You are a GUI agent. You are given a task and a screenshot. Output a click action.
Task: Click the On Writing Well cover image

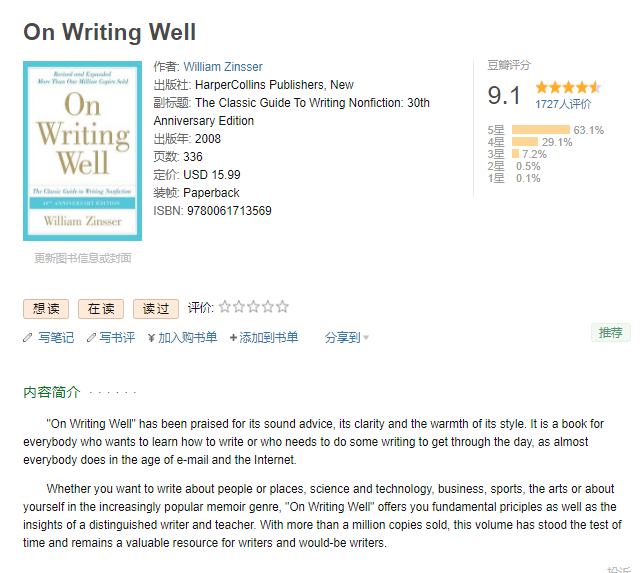82,151
